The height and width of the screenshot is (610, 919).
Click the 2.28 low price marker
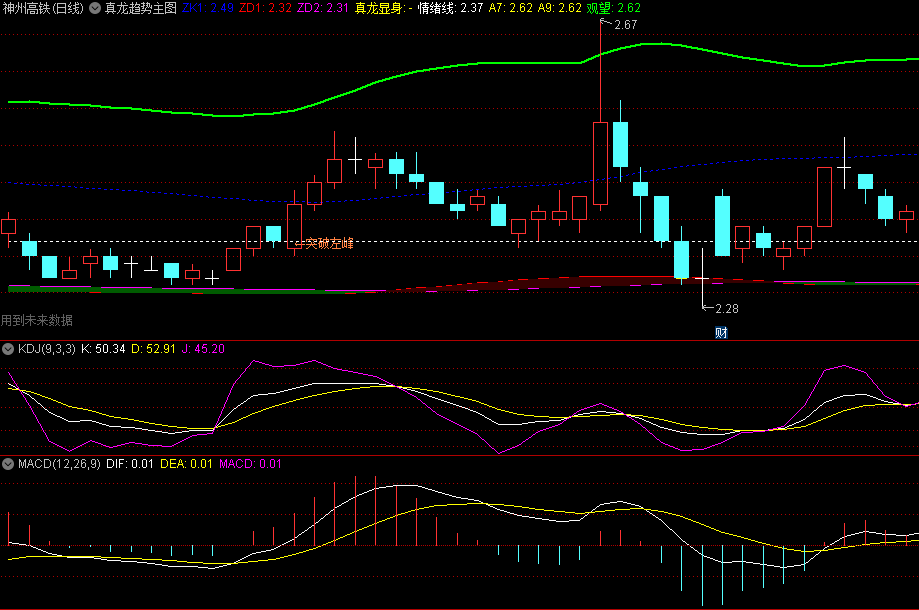tap(727, 309)
